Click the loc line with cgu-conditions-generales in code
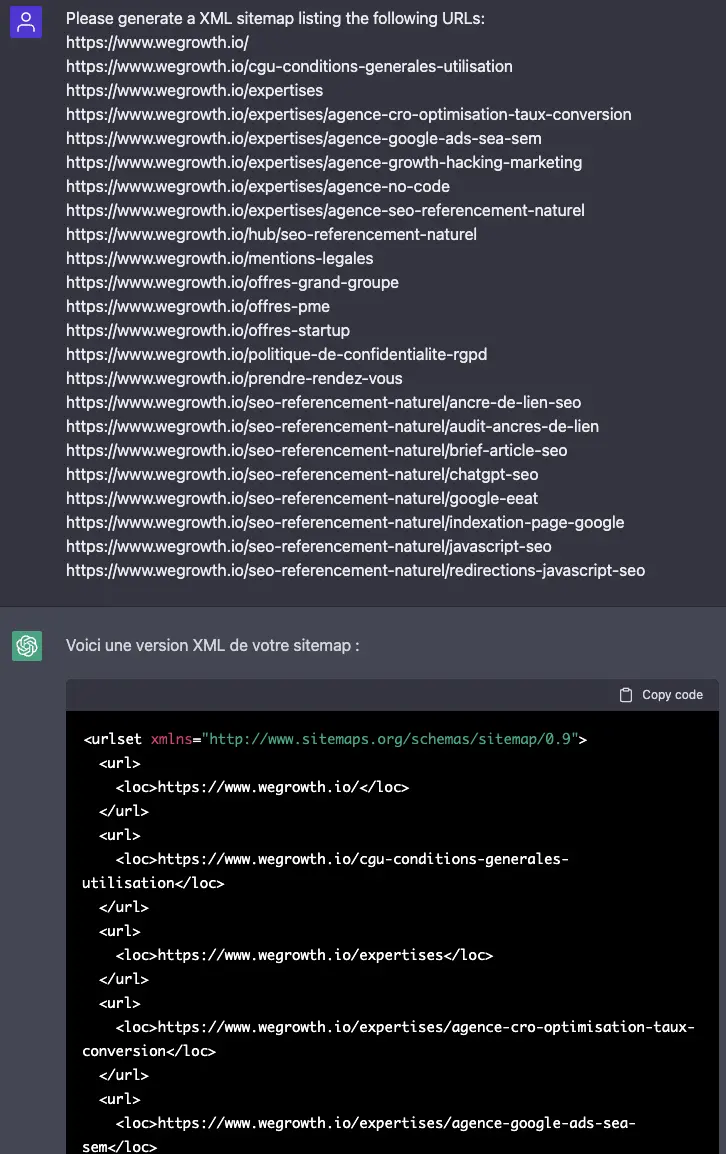 325,871
